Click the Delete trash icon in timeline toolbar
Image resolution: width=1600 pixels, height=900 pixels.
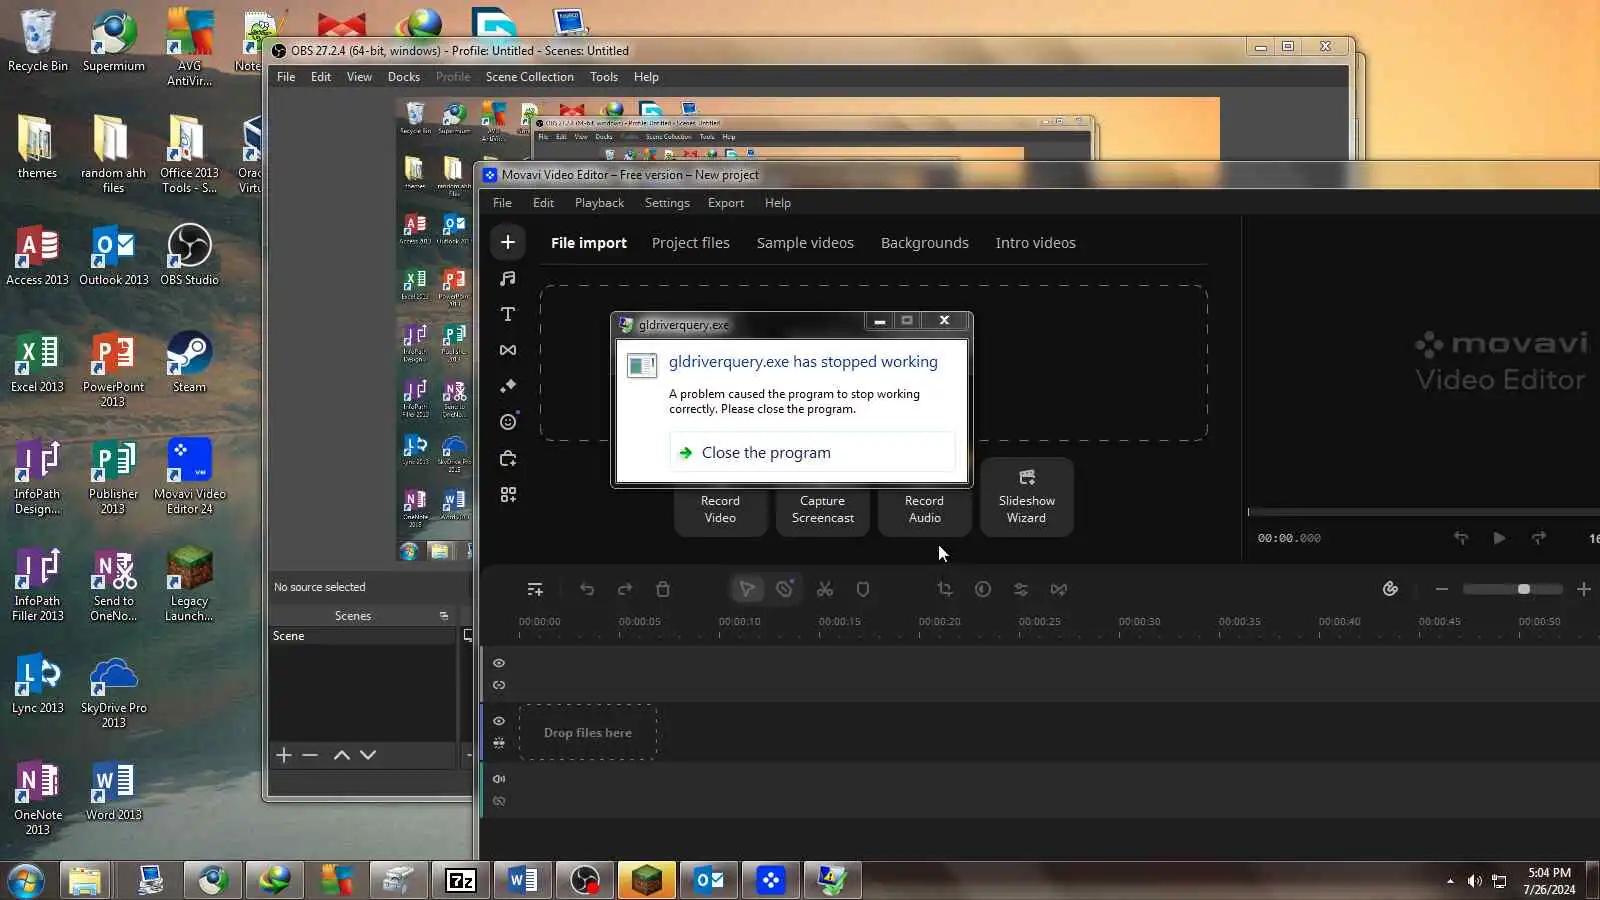click(x=663, y=590)
